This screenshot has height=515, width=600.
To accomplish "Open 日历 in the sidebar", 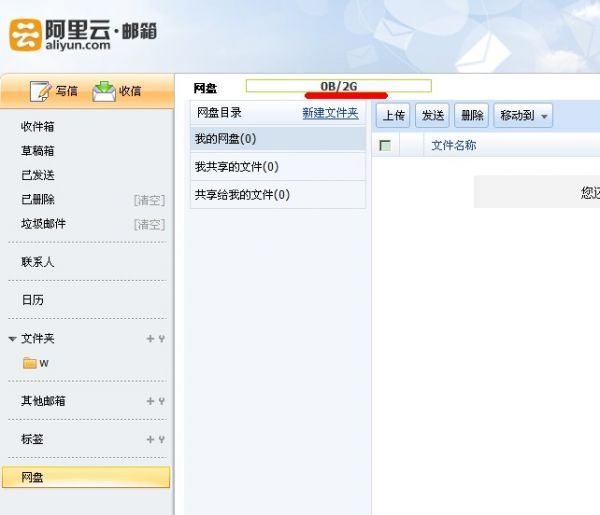I will (x=32, y=300).
